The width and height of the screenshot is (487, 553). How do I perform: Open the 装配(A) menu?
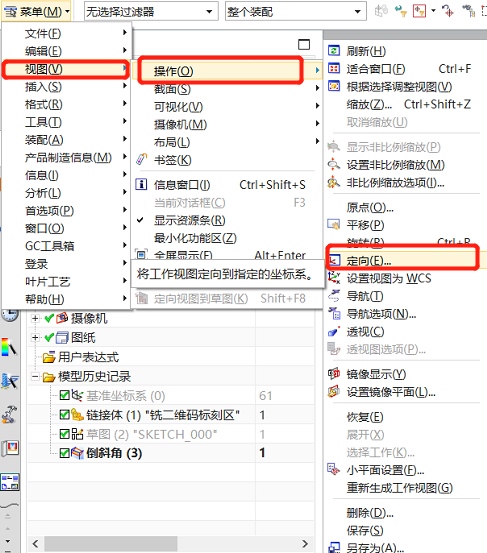click(67, 140)
